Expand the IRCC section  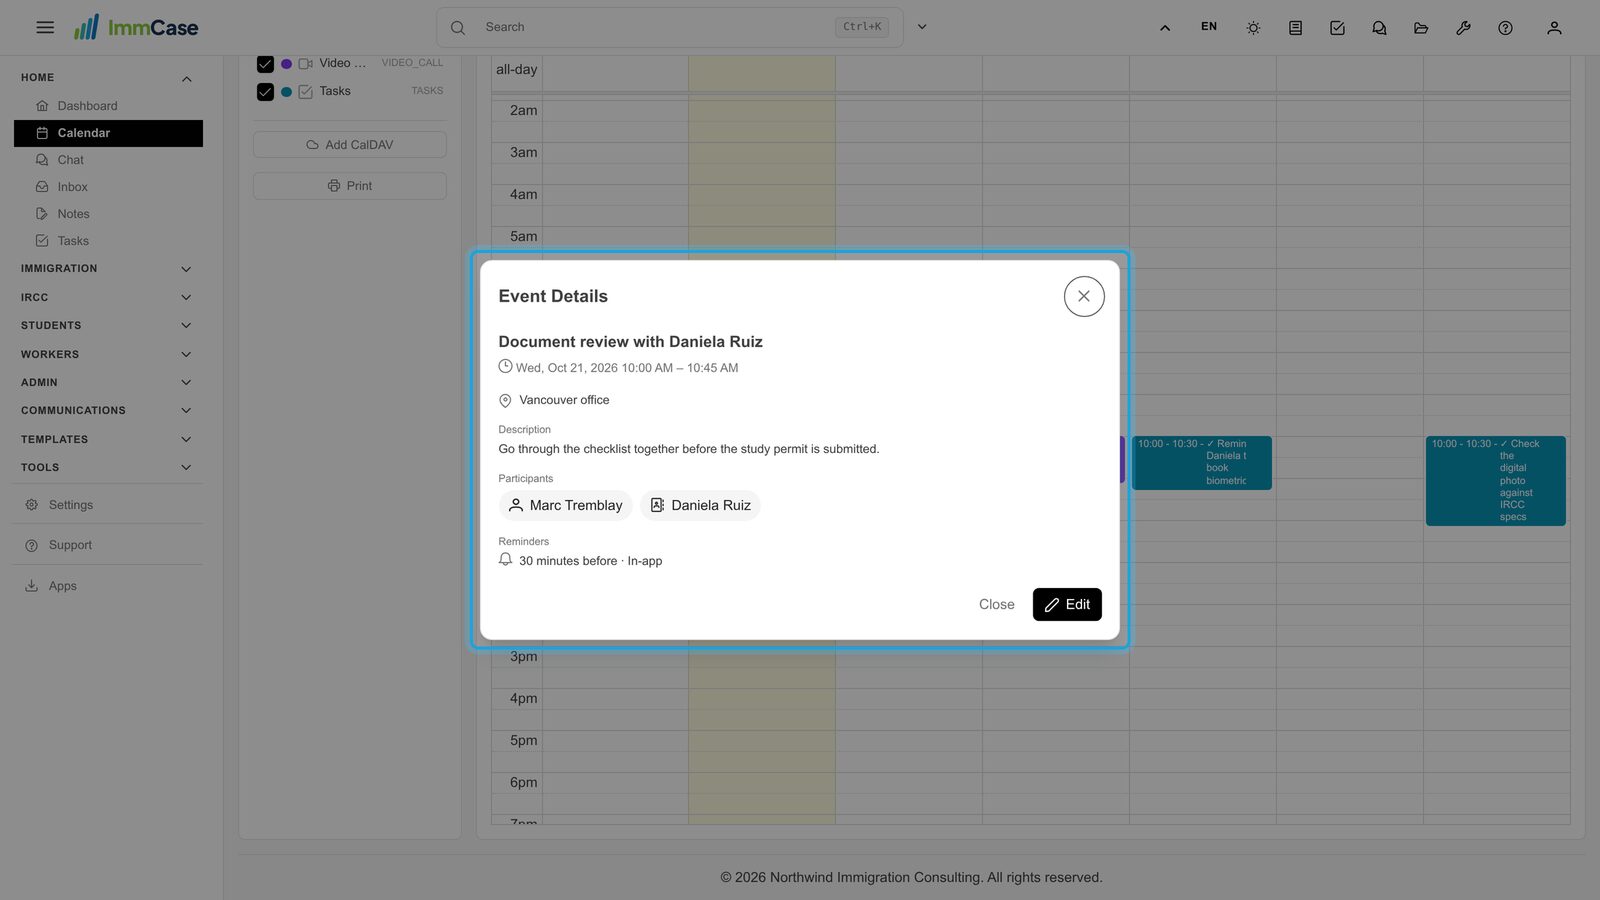(x=108, y=297)
